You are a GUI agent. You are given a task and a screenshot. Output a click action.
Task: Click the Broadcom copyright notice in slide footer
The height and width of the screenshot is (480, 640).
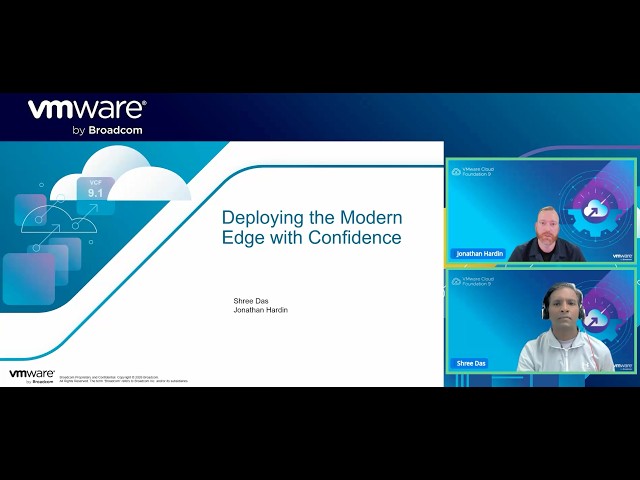[x=124, y=379]
